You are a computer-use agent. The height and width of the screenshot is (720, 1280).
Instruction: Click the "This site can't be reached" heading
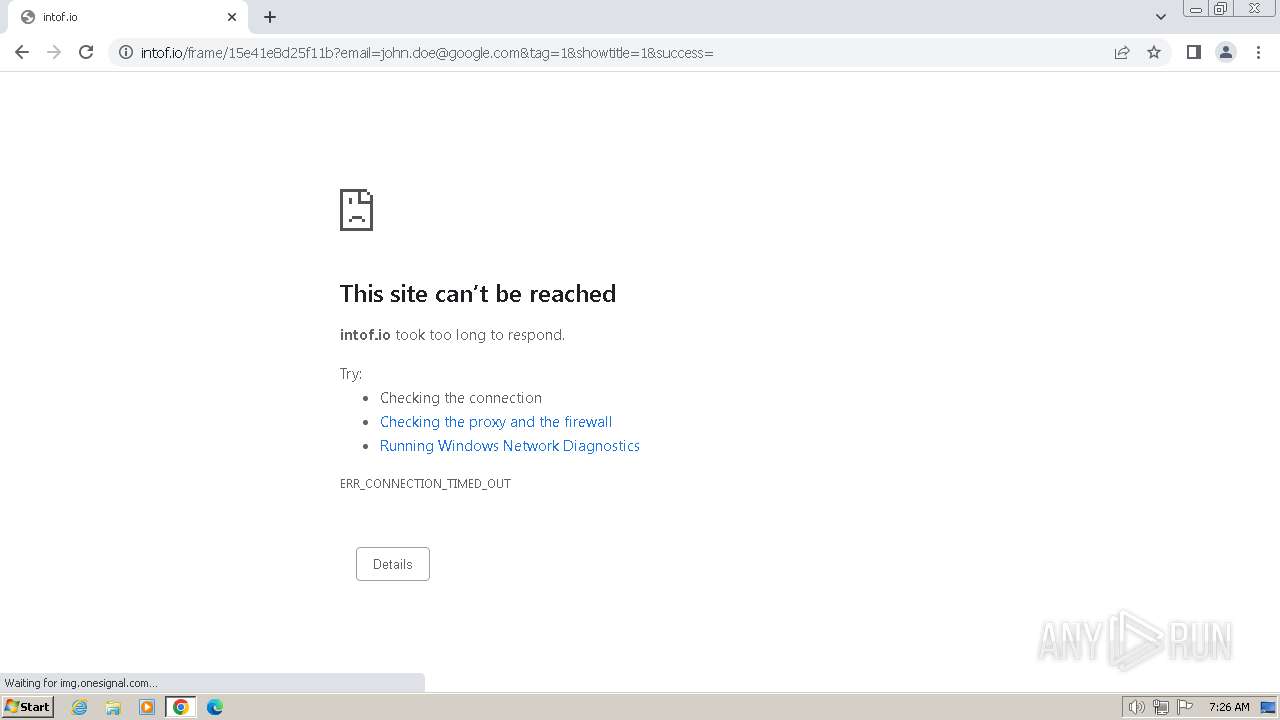[x=478, y=294]
